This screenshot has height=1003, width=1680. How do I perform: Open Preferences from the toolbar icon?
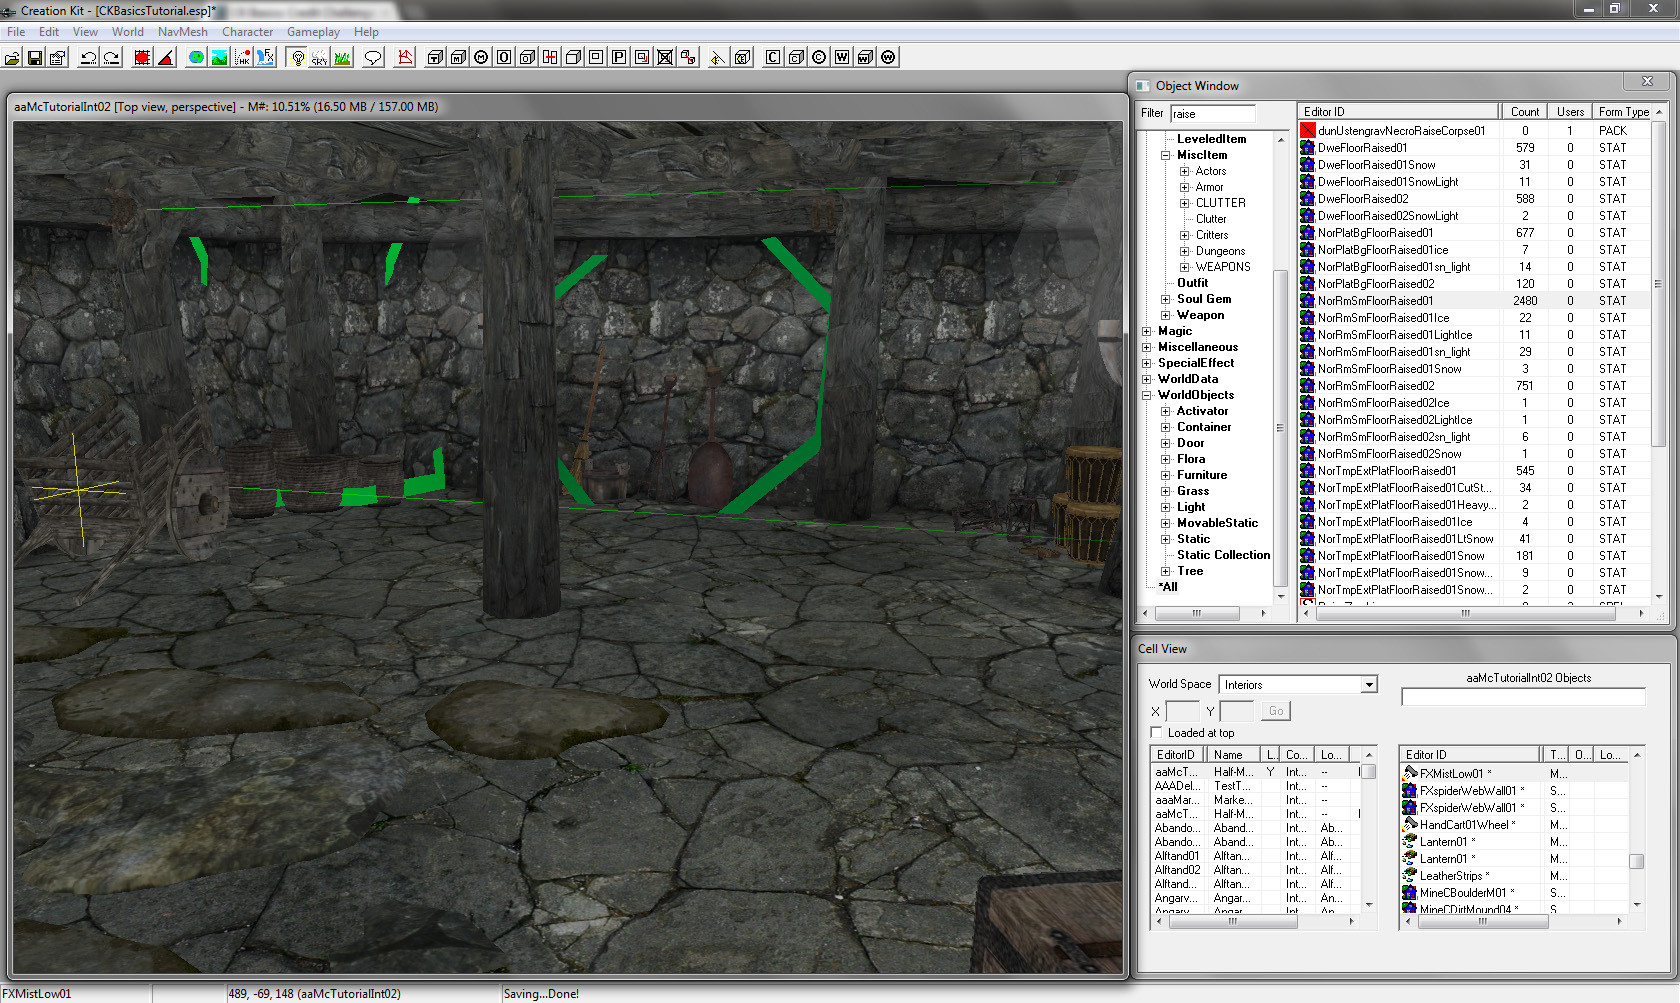pyautogui.click(x=58, y=57)
